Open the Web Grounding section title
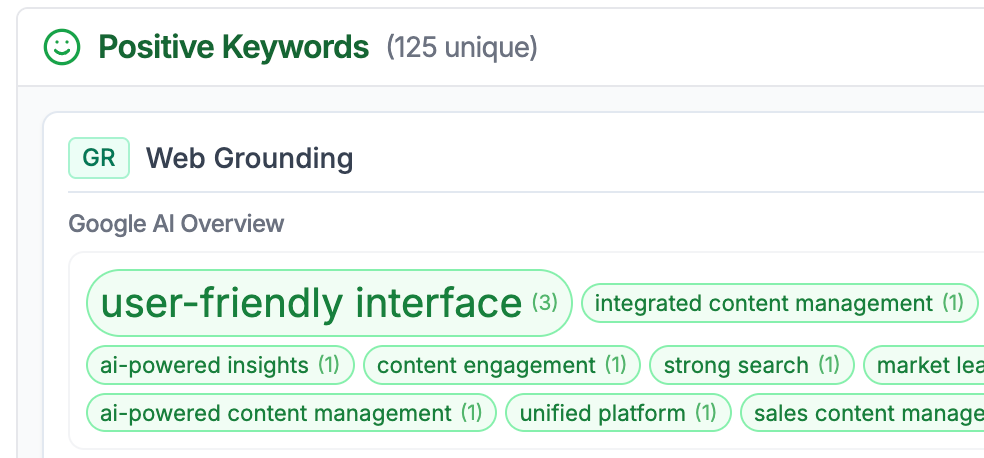 249,158
